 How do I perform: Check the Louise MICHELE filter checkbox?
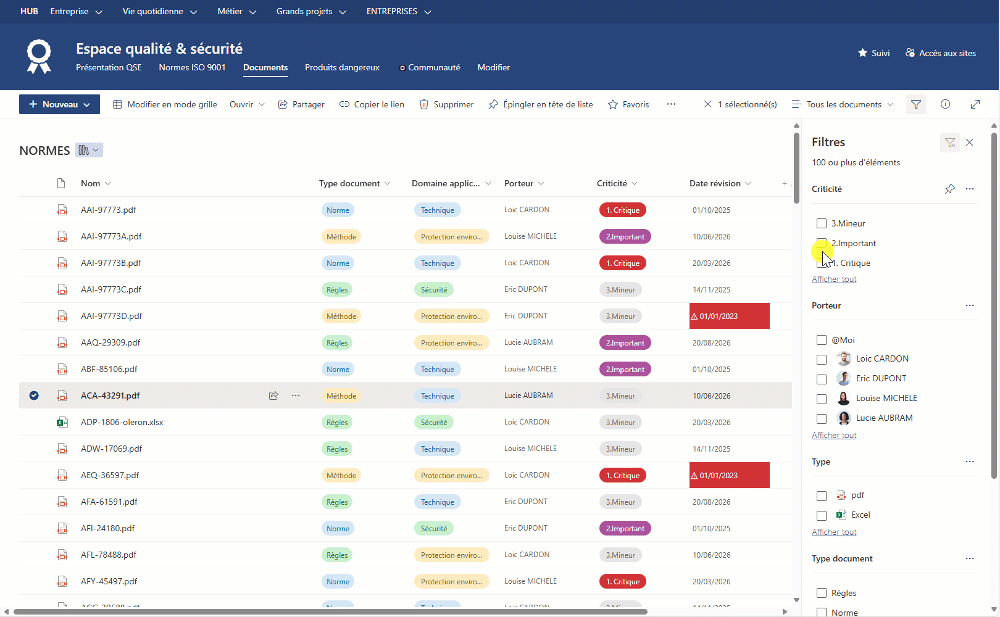pos(821,399)
